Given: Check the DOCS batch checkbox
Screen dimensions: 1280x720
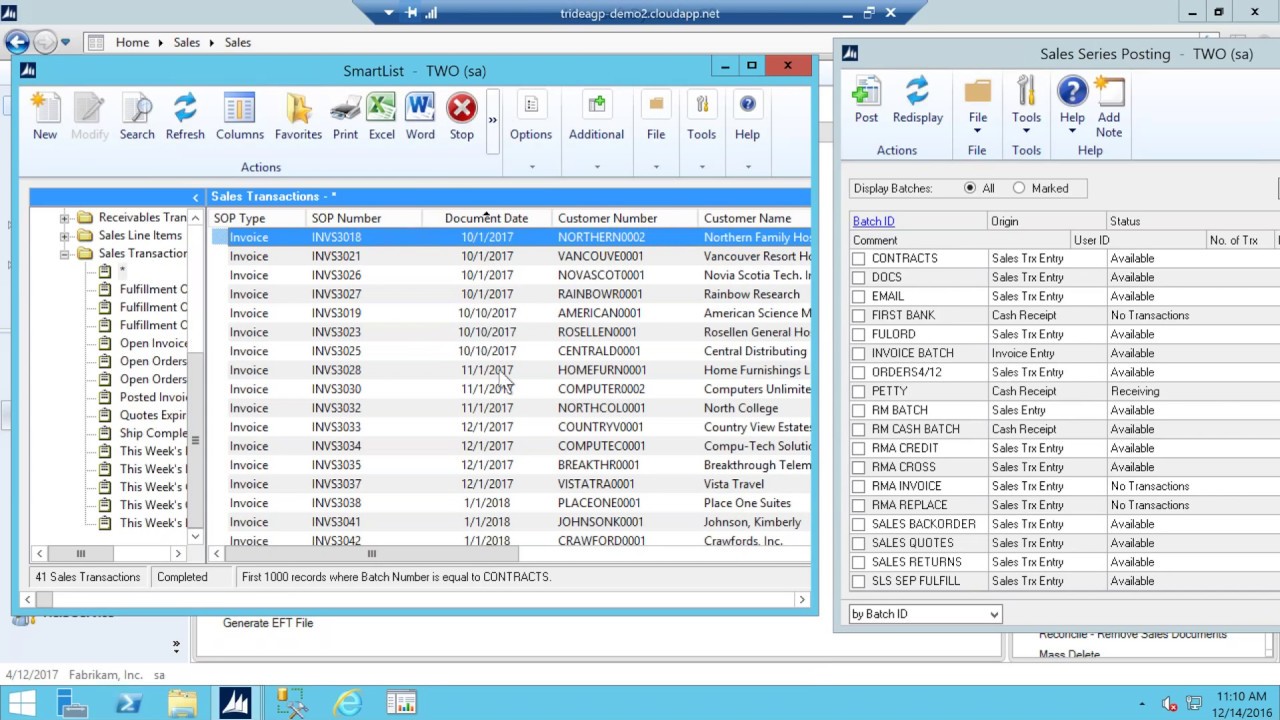Looking at the screenshot, I should (859, 277).
